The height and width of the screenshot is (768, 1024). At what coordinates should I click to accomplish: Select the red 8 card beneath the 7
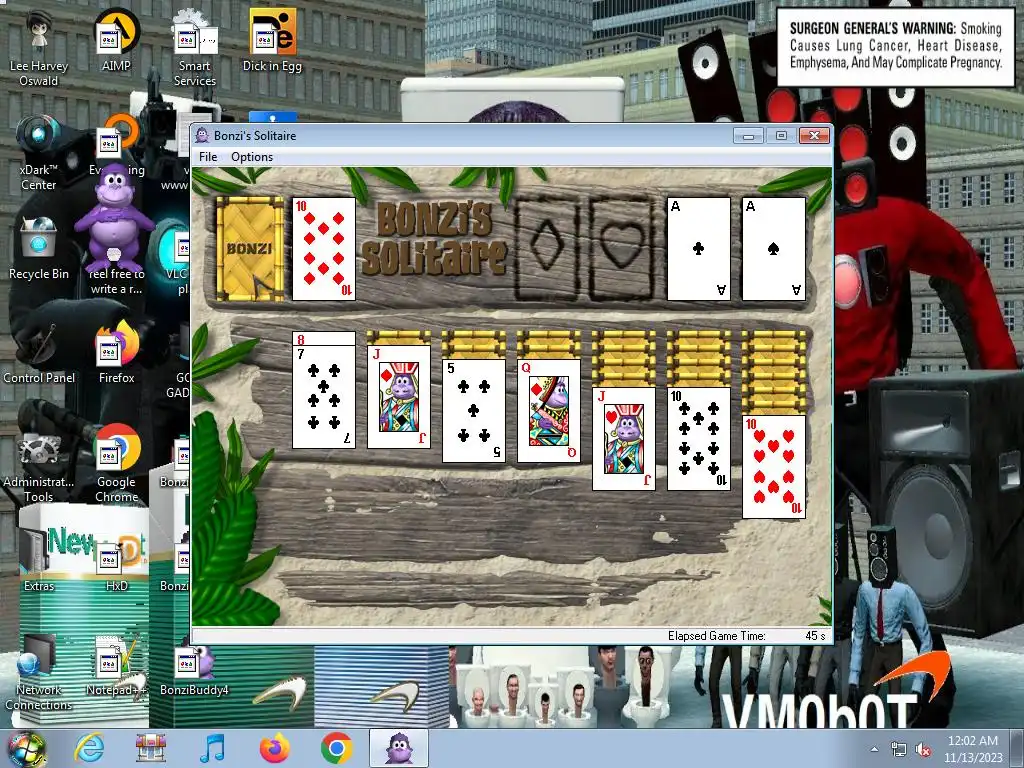coord(323,338)
